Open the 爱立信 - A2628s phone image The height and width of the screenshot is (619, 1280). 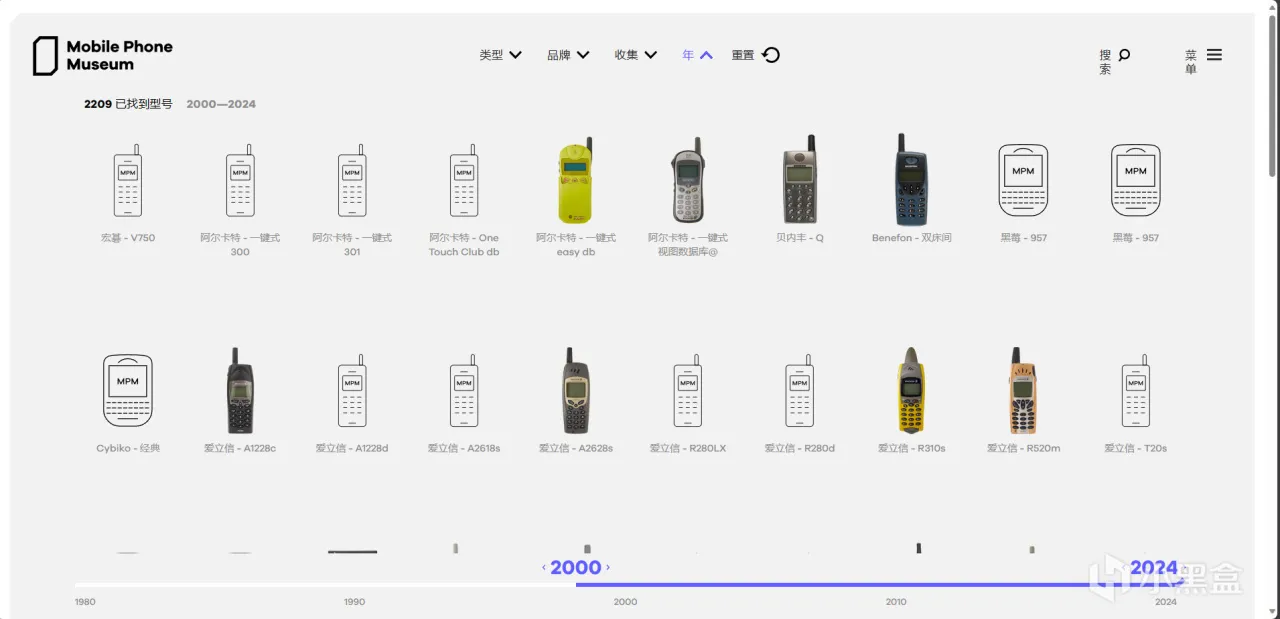(x=576, y=391)
